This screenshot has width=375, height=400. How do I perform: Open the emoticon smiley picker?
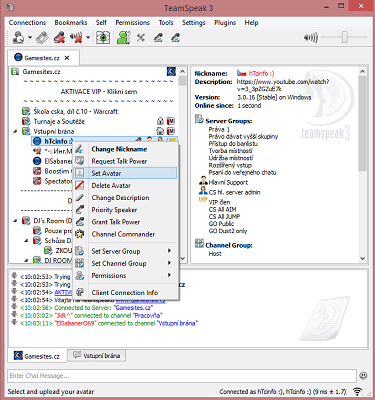click(x=363, y=376)
